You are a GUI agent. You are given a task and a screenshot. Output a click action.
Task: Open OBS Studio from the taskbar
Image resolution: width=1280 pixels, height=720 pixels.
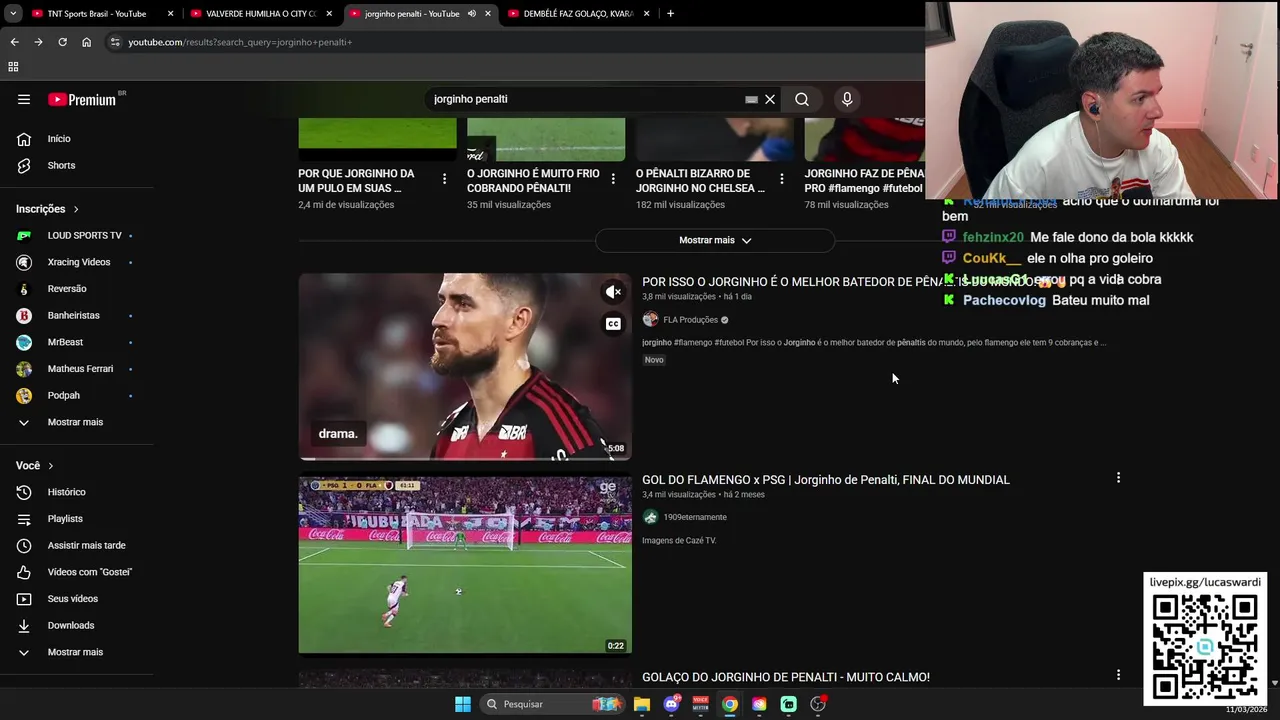click(818, 704)
